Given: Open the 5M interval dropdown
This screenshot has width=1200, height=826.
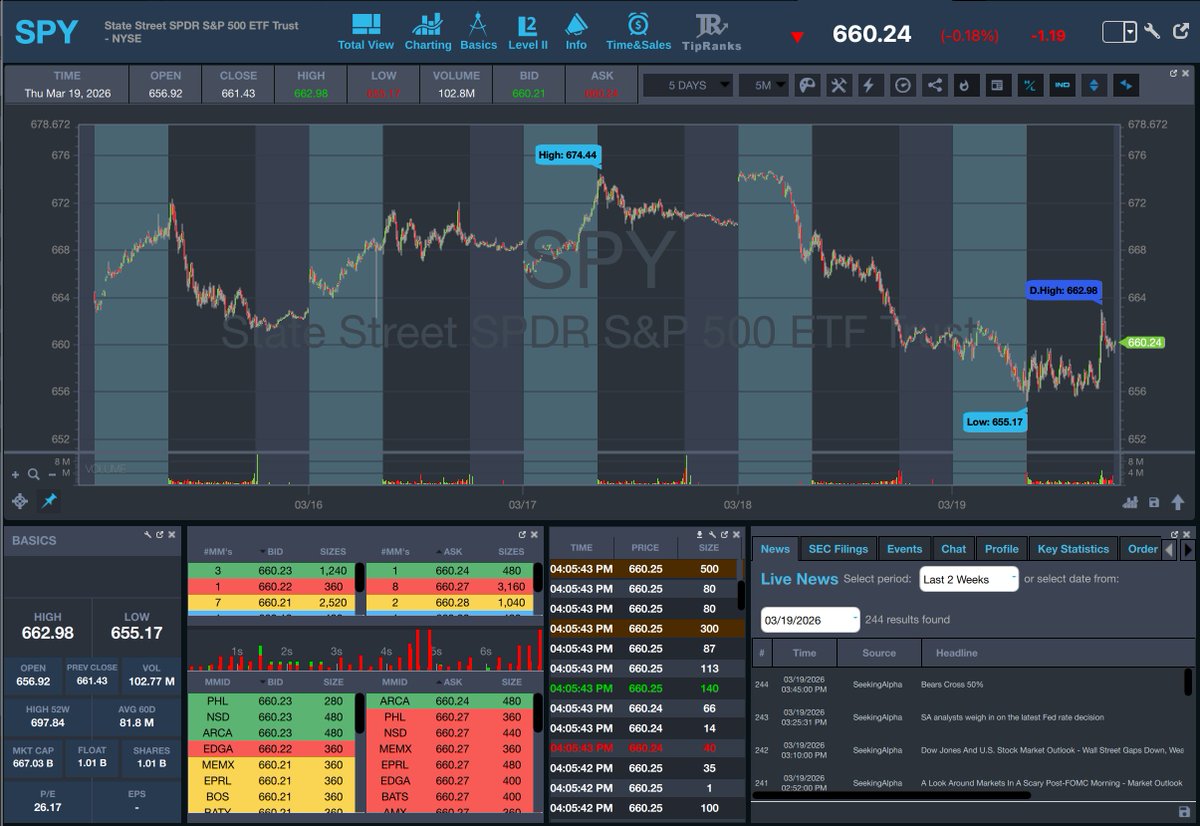Looking at the screenshot, I should (764, 85).
